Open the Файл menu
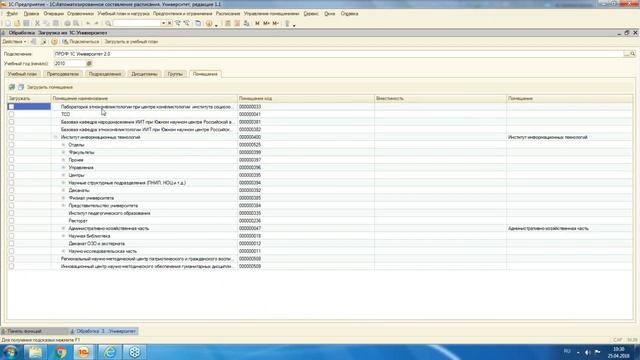 12,13
